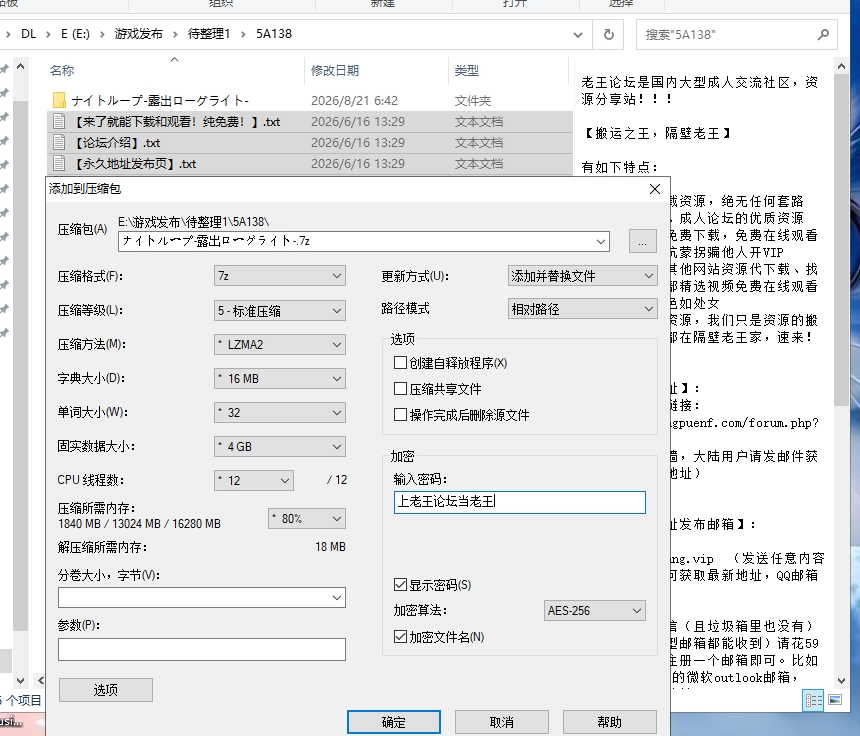
Task: Open 字典大小 dropdown showing 16 MB
Action: tap(280, 378)
